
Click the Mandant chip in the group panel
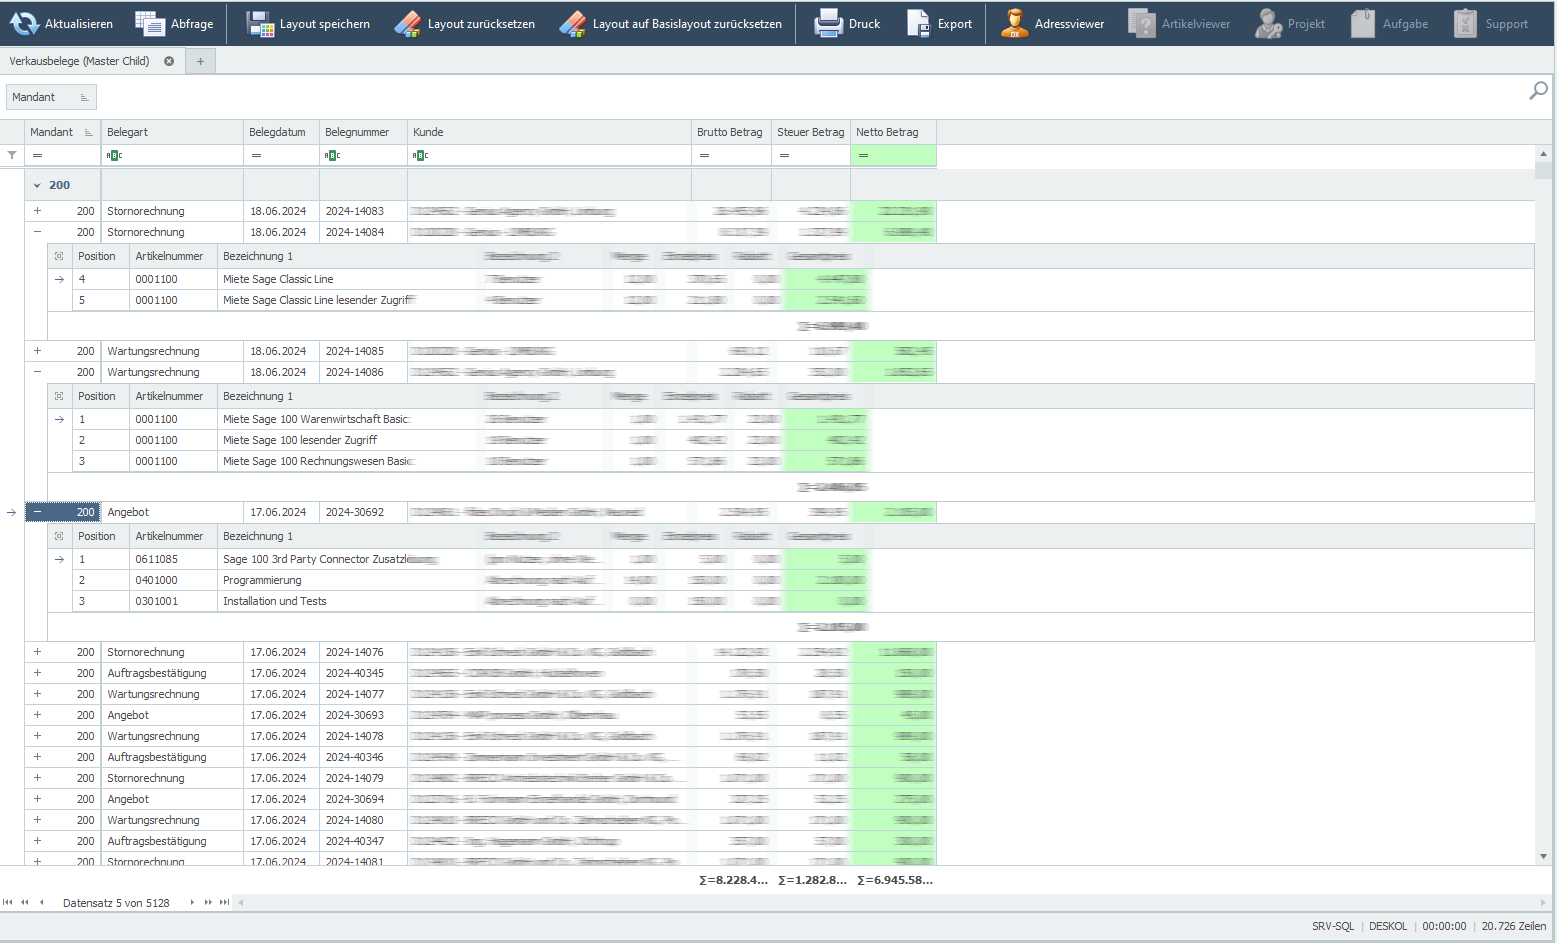coord(51,97)
